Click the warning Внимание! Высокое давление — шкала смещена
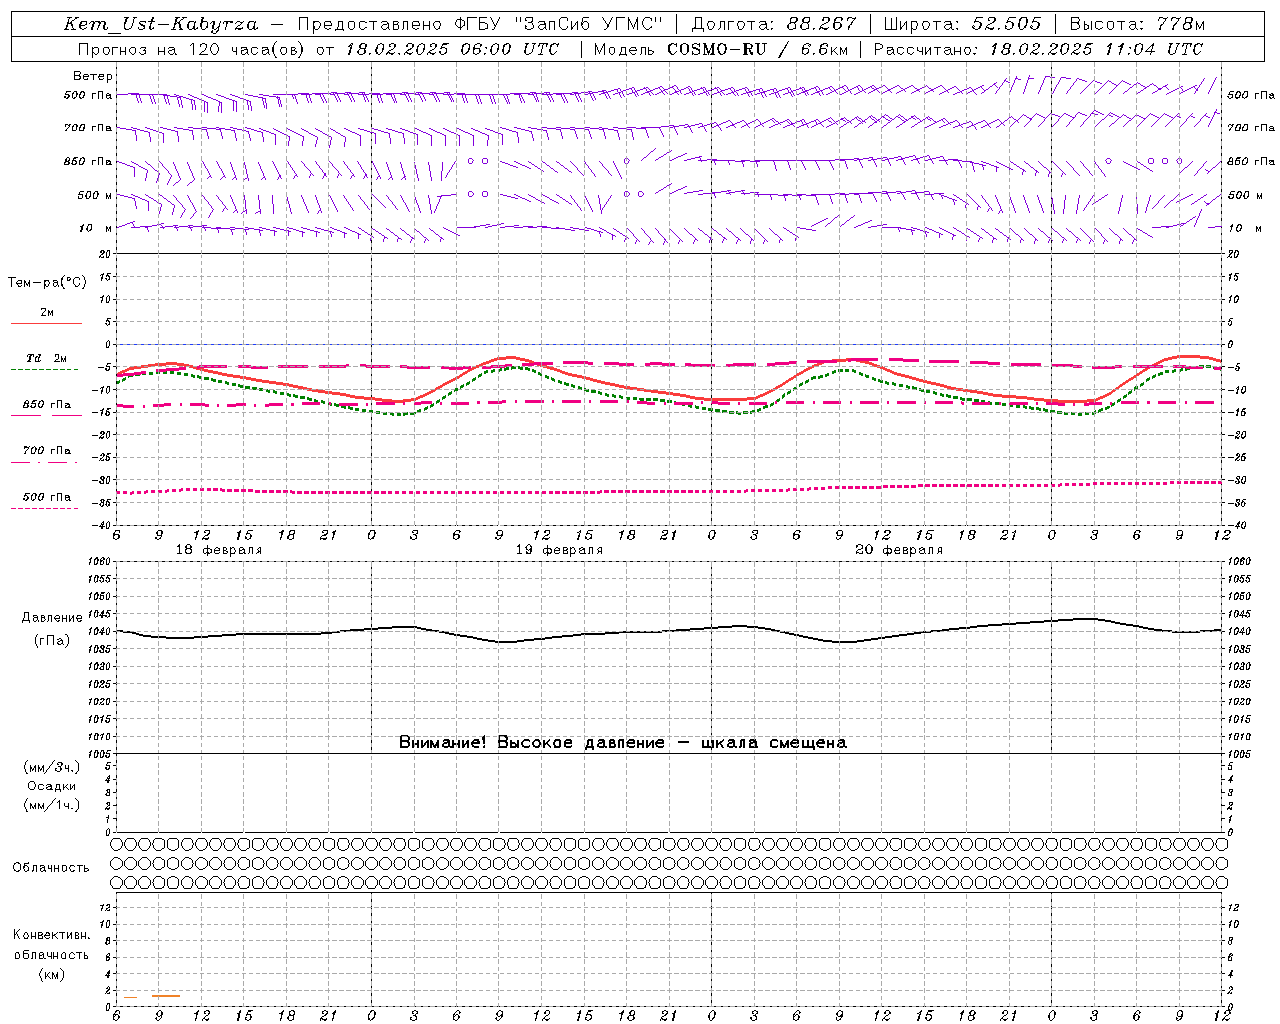Screen dimensions: 1280x1024 tap(623, 742)
